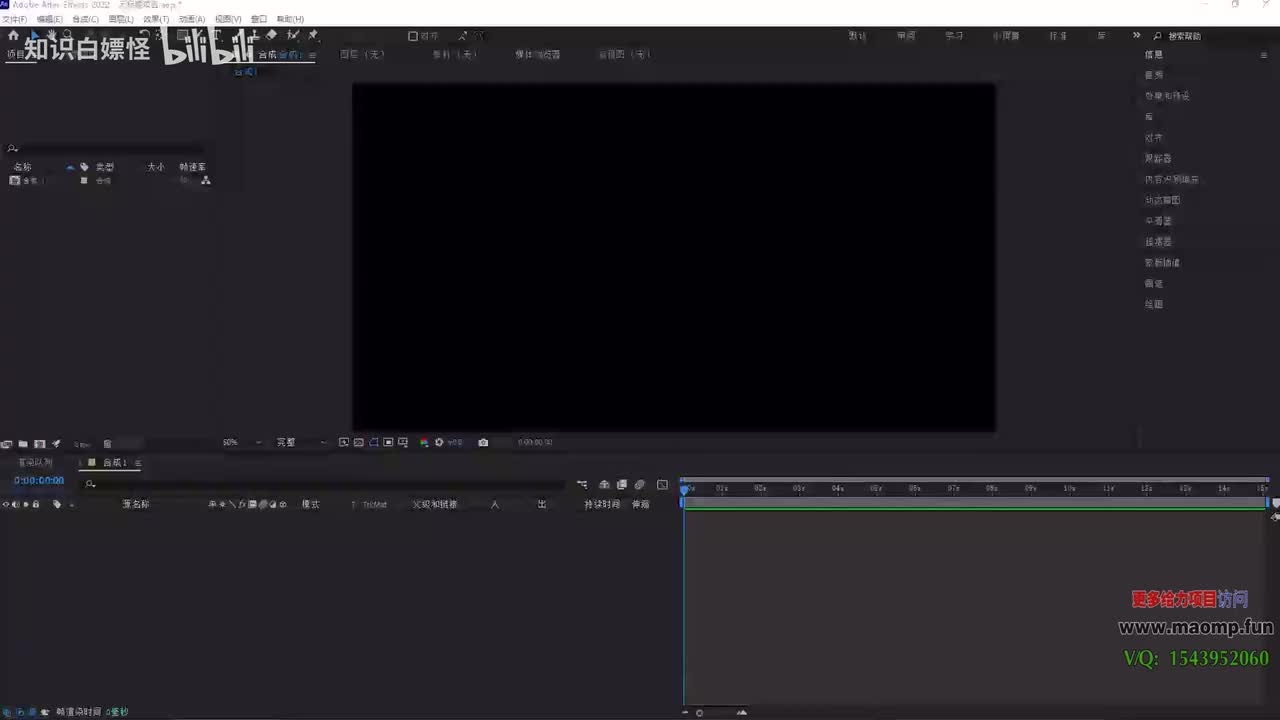Take a snapshot with the camera icon

483,442
